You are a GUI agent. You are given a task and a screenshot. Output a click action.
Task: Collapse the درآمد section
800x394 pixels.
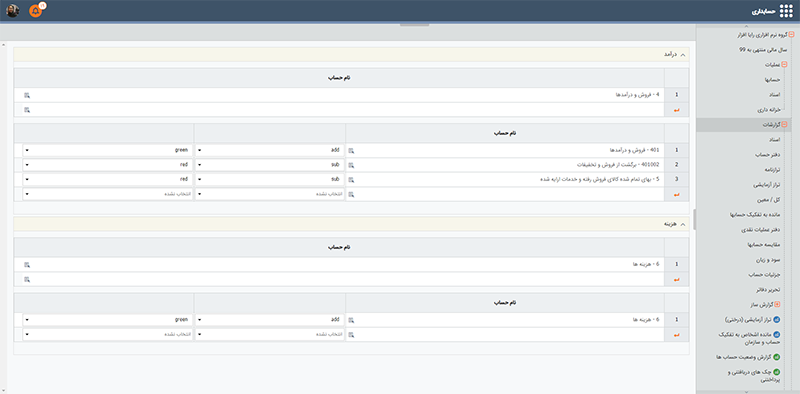pyautogui.click(x=683, y=54)
